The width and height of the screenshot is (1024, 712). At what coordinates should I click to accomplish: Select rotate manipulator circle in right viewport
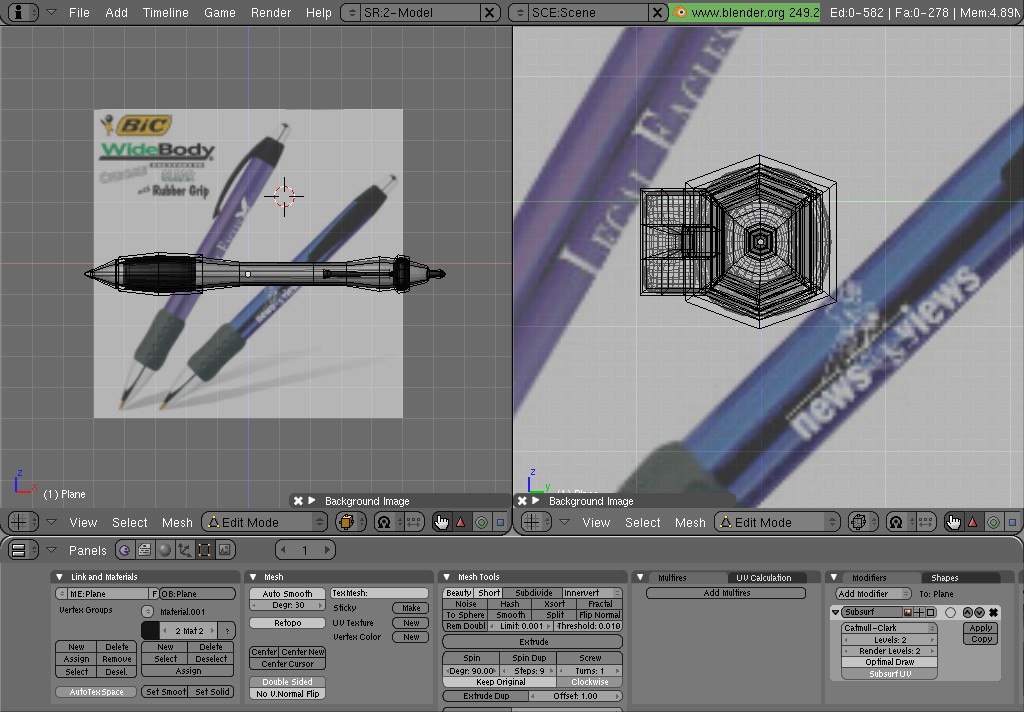tap(993, 522)
